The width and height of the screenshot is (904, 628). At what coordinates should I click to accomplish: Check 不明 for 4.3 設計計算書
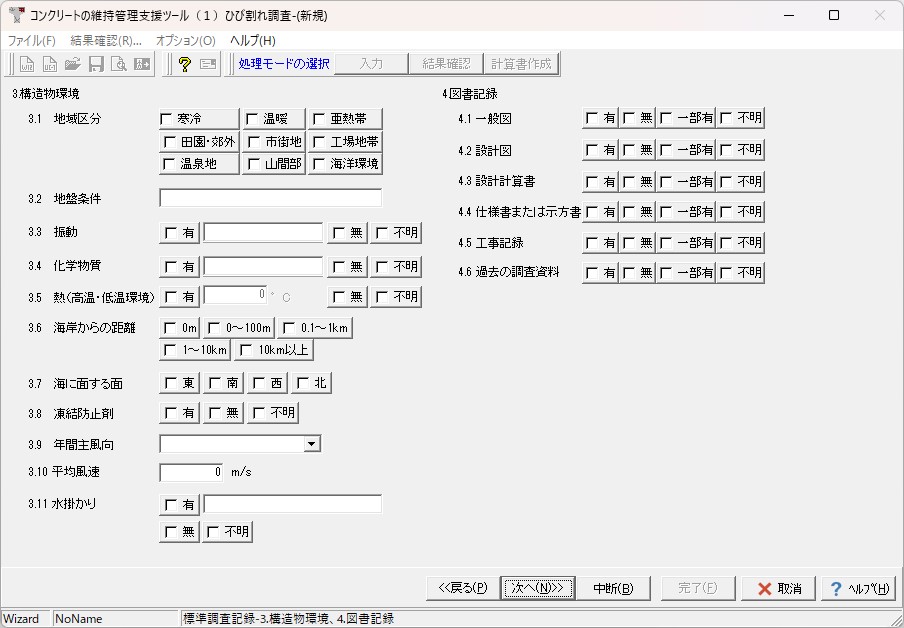(726, 182)
